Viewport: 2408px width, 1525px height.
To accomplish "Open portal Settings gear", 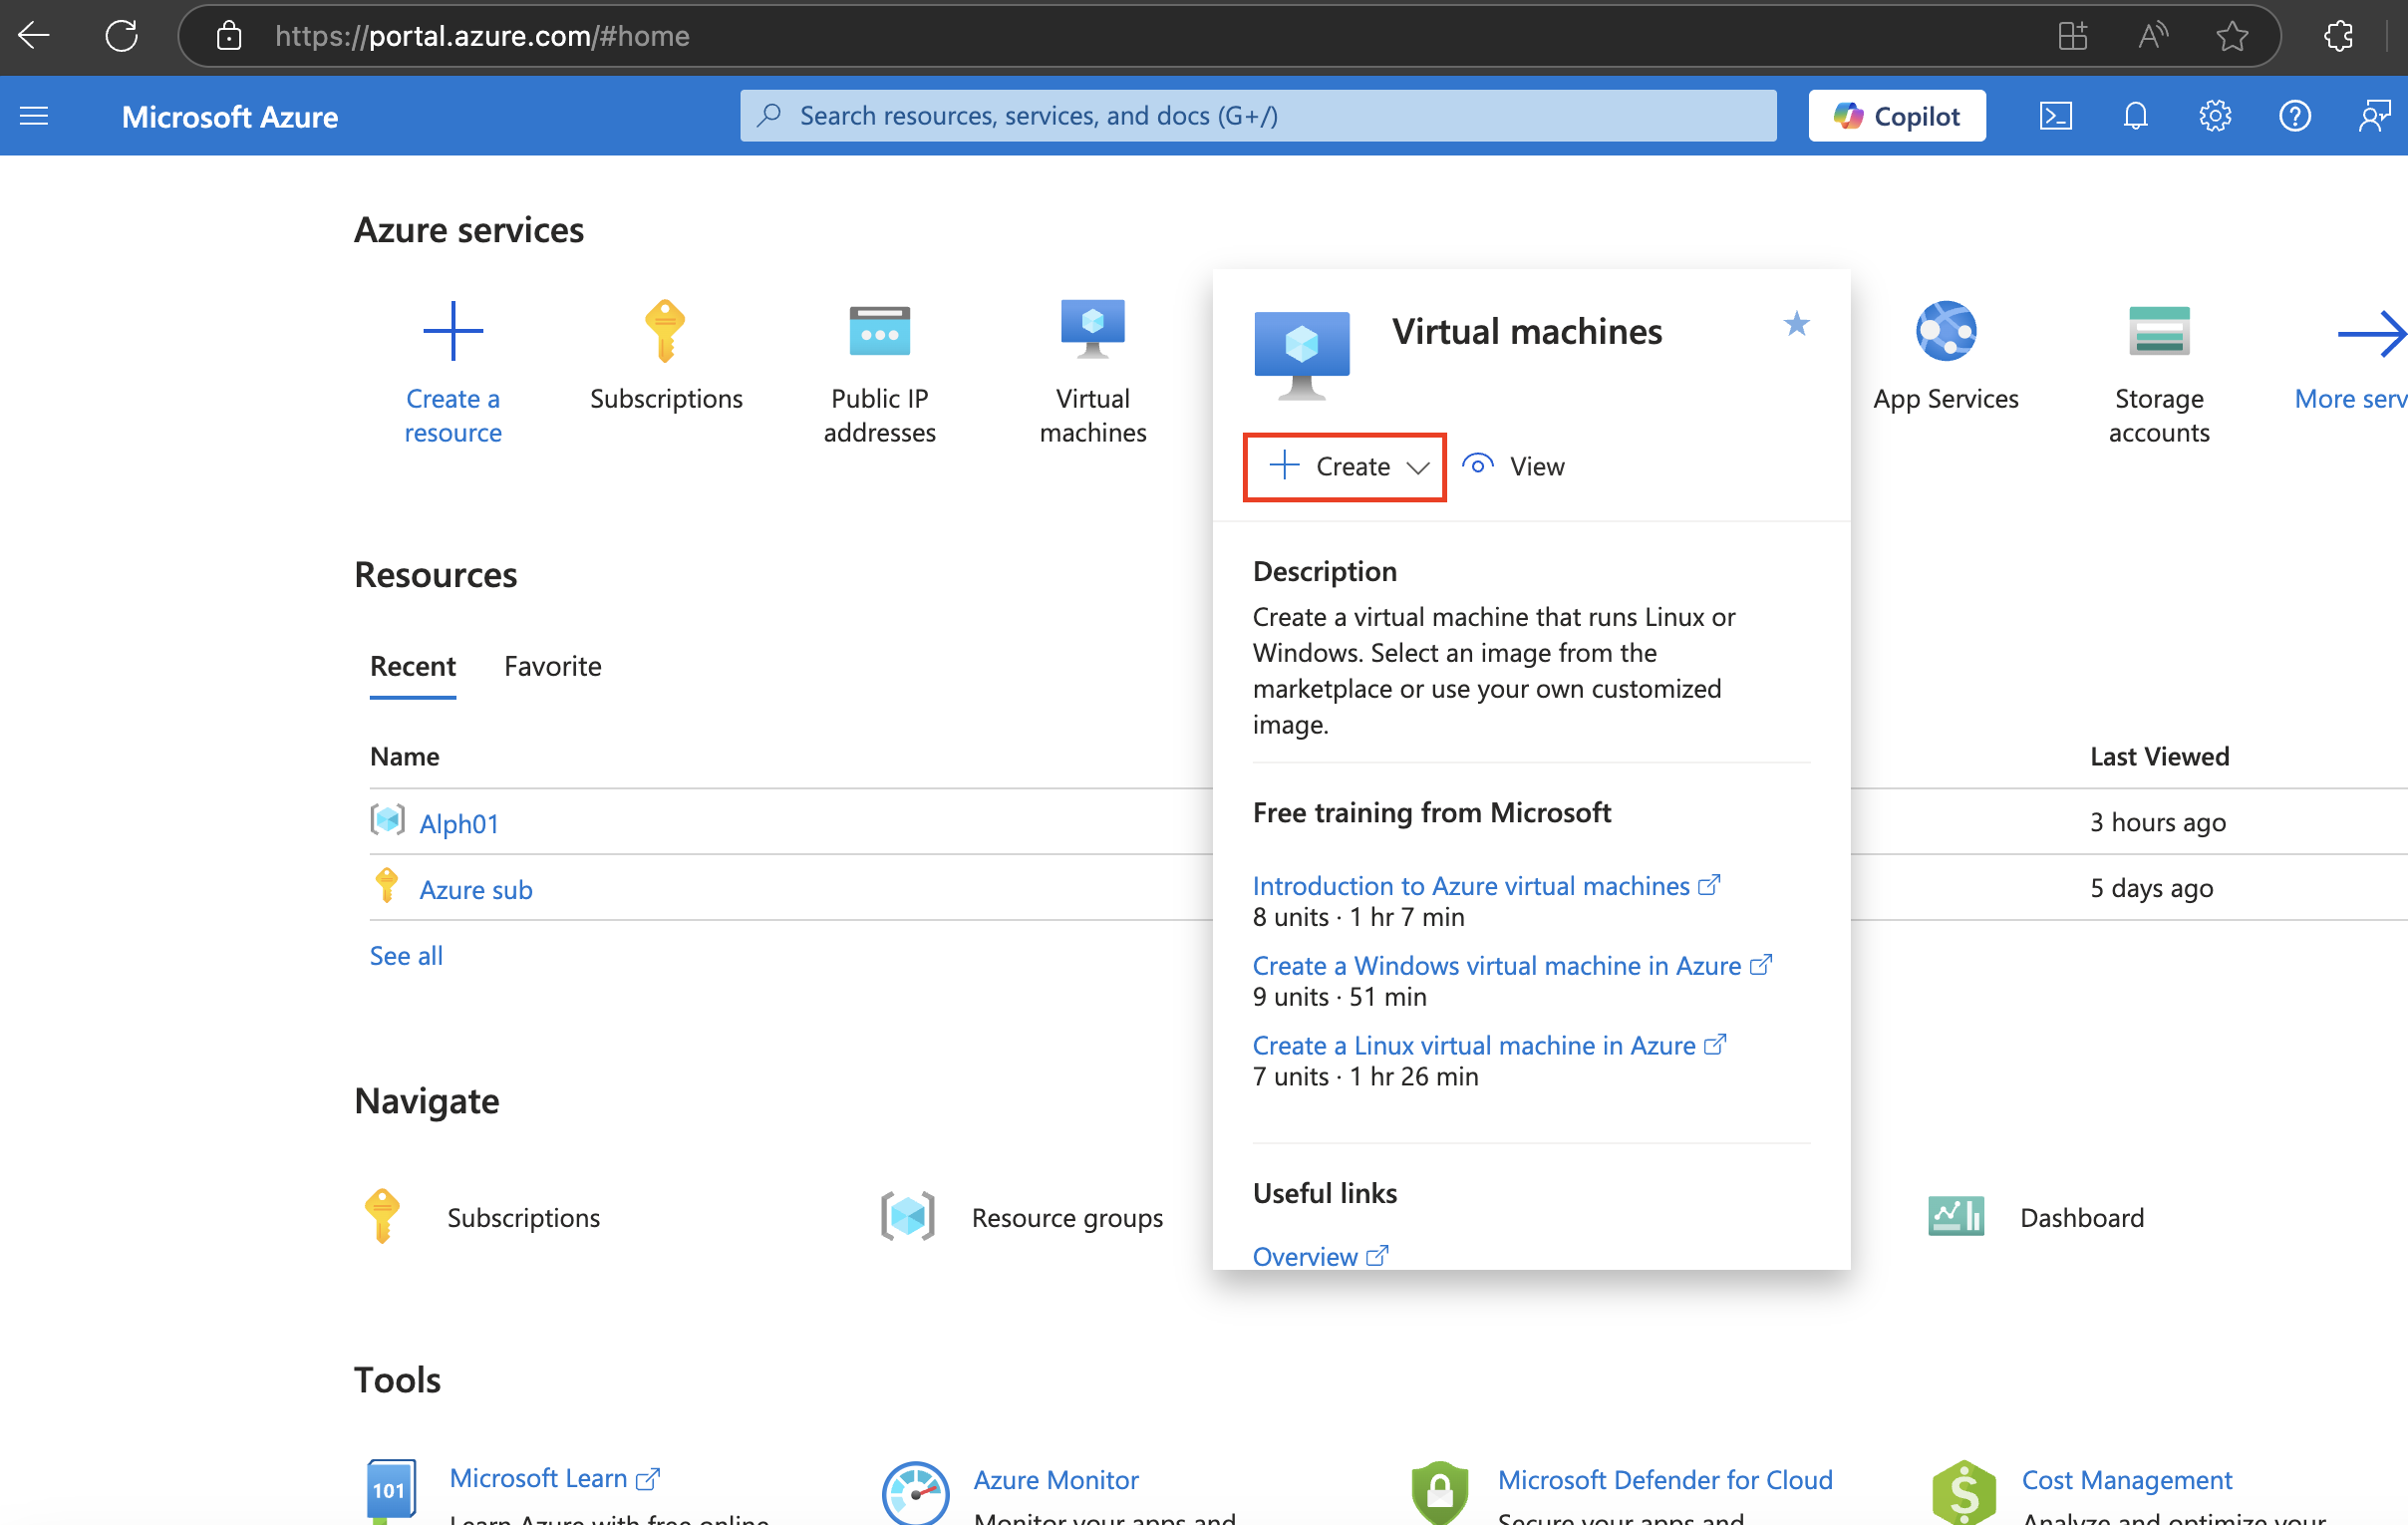I will 2215,116.
